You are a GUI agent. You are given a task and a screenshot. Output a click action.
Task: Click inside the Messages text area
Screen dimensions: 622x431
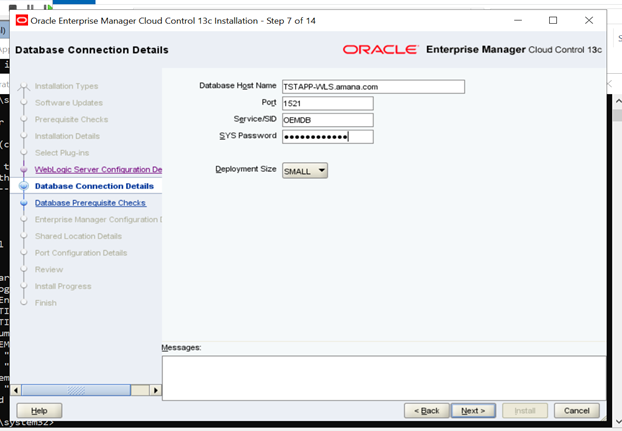(385, 377)
